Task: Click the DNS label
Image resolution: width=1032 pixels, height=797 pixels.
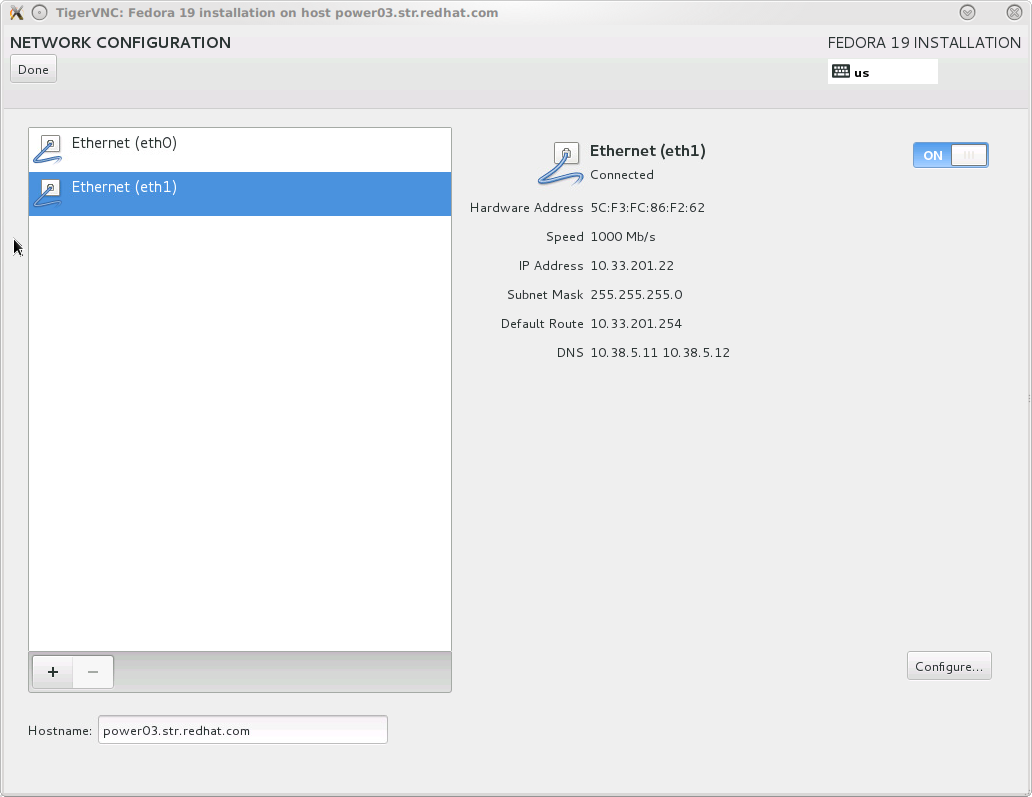Action: (x=570, y=352)
